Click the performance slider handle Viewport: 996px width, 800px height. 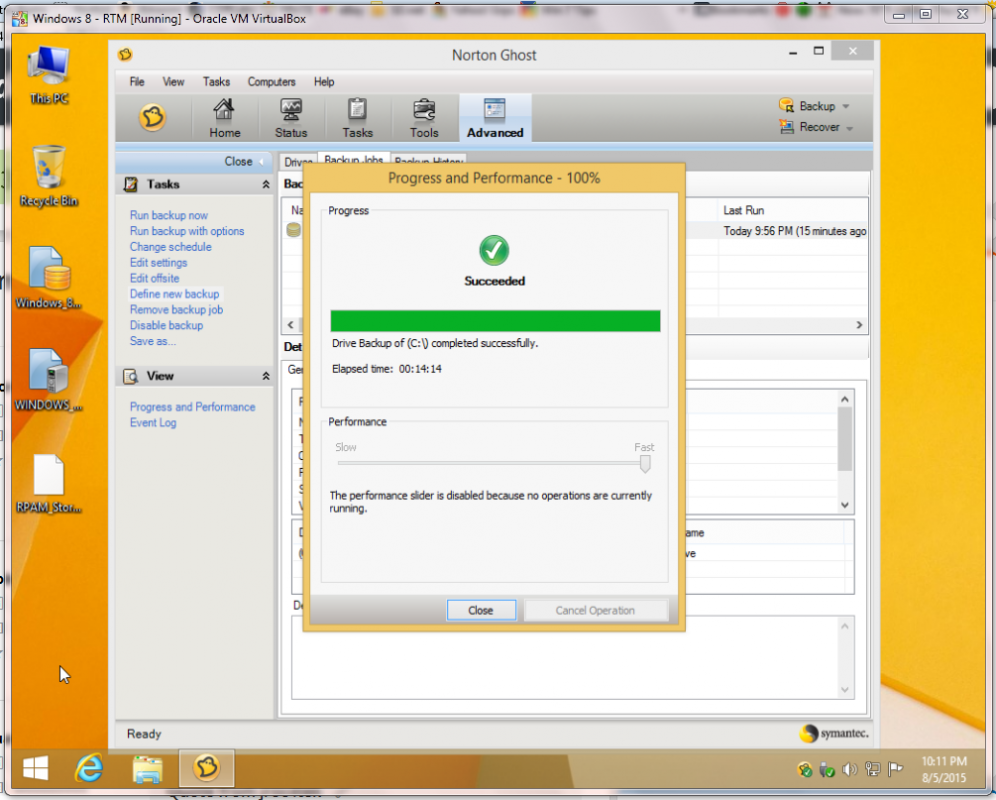point(645,464)
